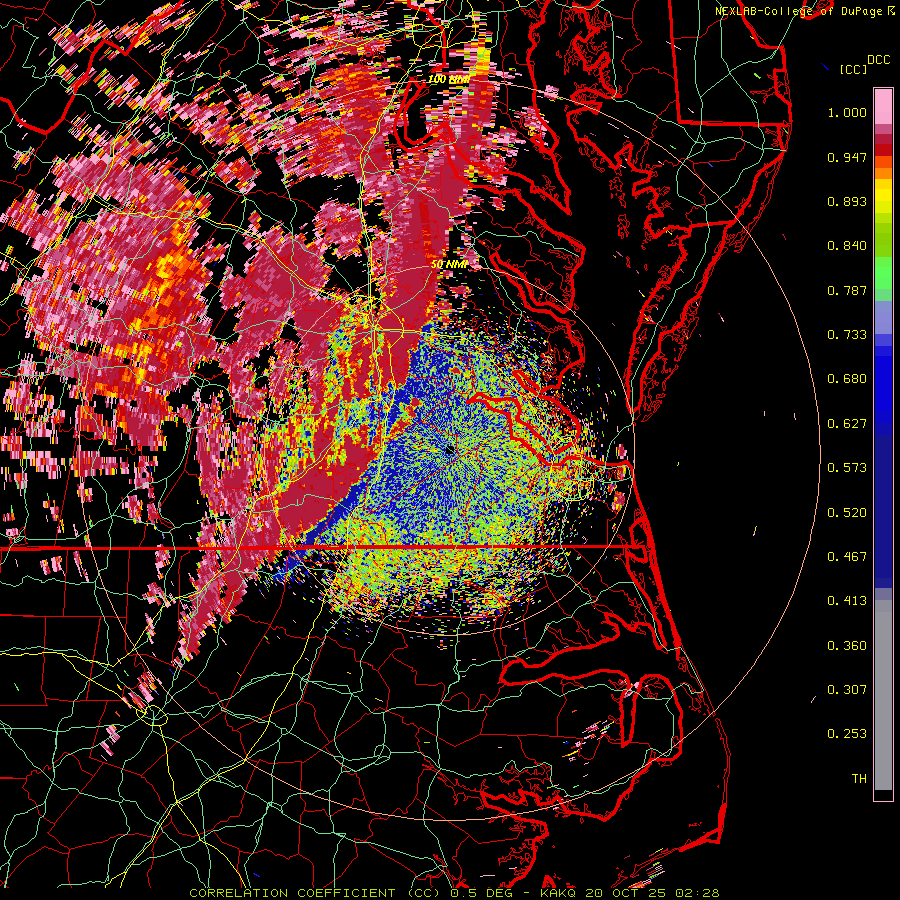Select the 0.893 scale value
Viewport: 900px width, 900px height.
click(847, 201)
